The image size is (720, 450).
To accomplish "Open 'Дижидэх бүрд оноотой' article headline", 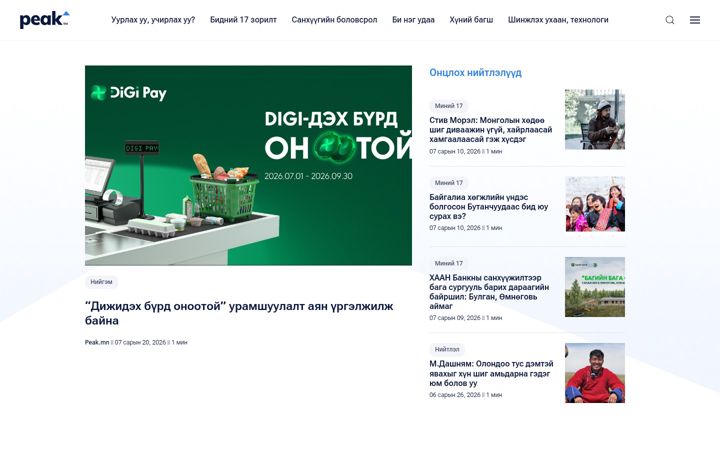I will [239, 313].
